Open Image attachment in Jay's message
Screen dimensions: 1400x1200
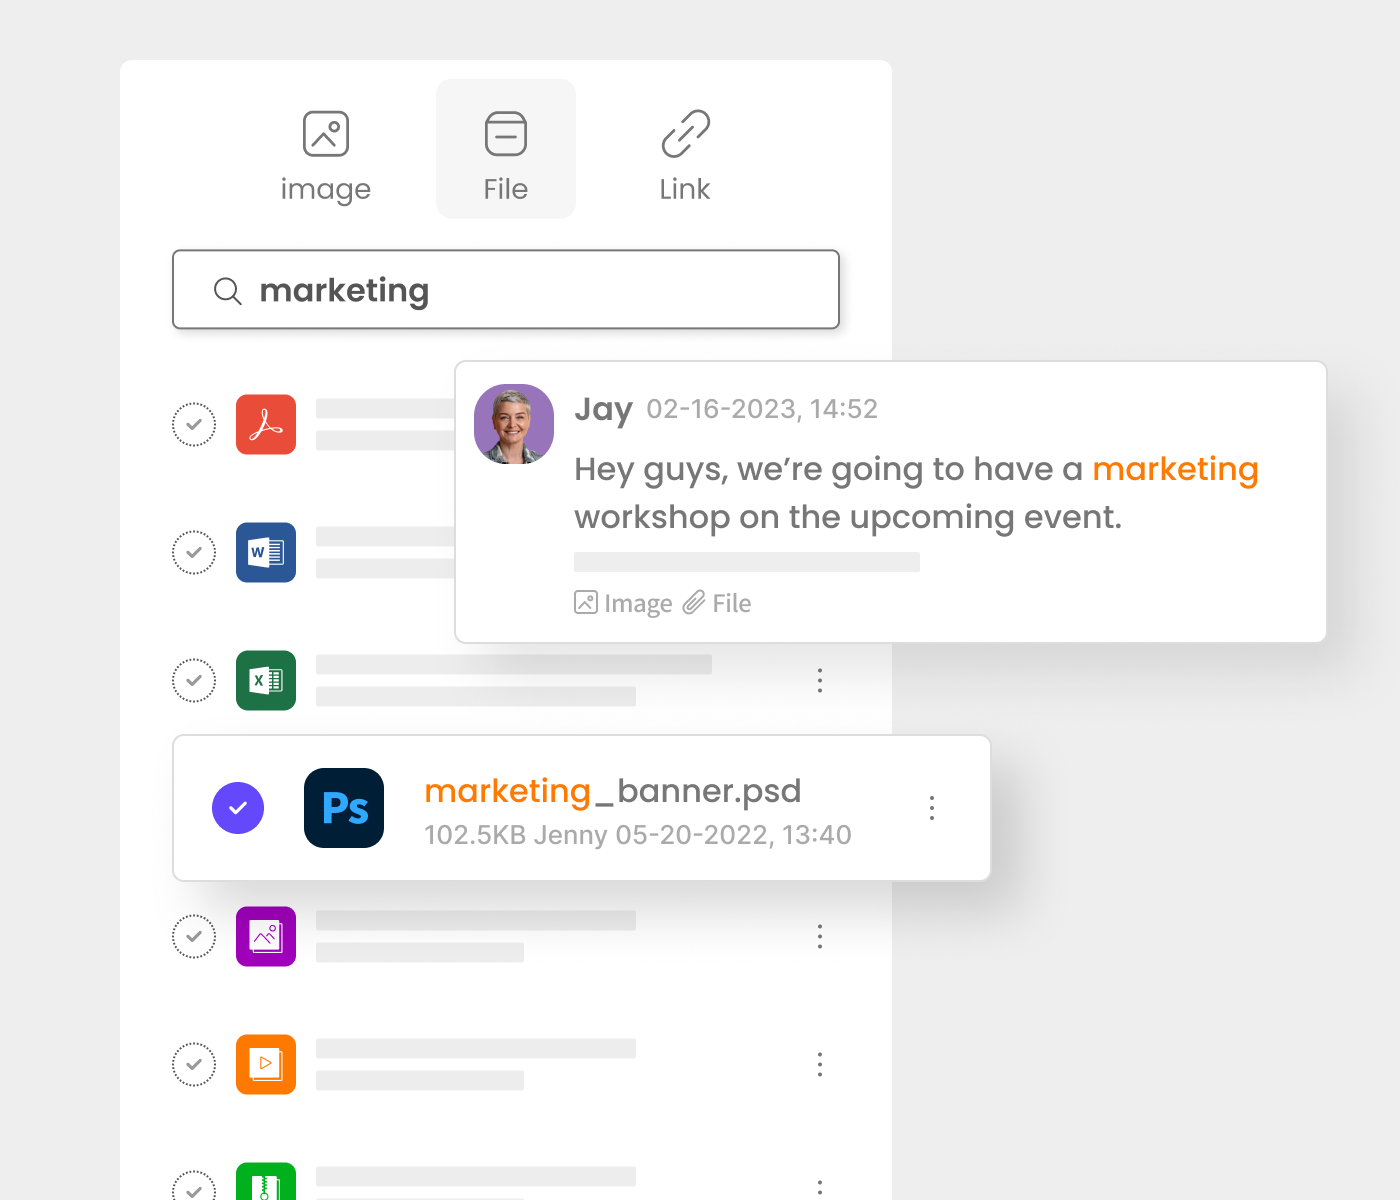point(623,603)
